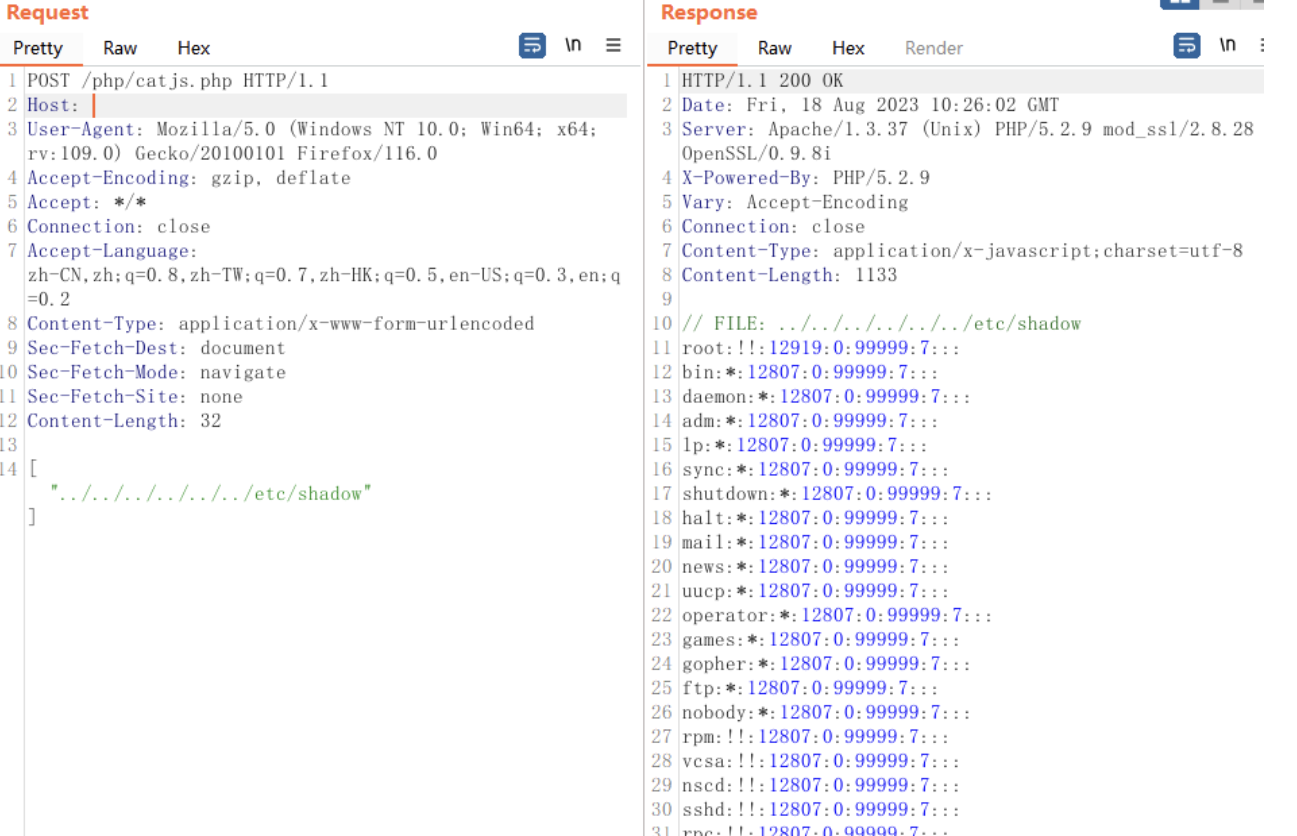Image resolution: width=1297 pixels, height=836 pixels.
Task: Switch Request view to Hex tab
Action: coord(194,48)
